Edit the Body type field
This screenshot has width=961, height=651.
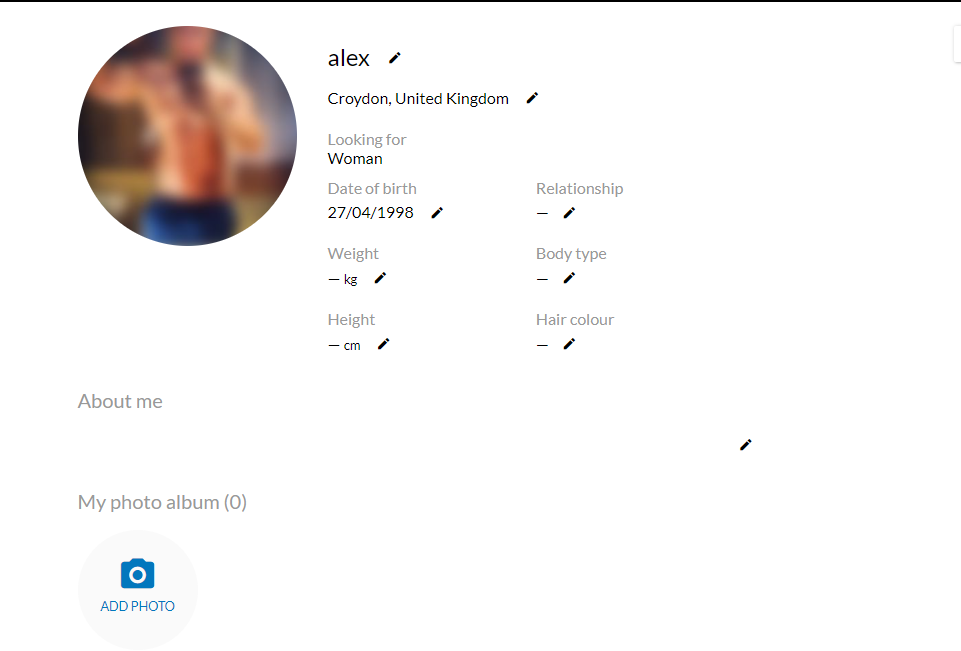pos(569,278)
